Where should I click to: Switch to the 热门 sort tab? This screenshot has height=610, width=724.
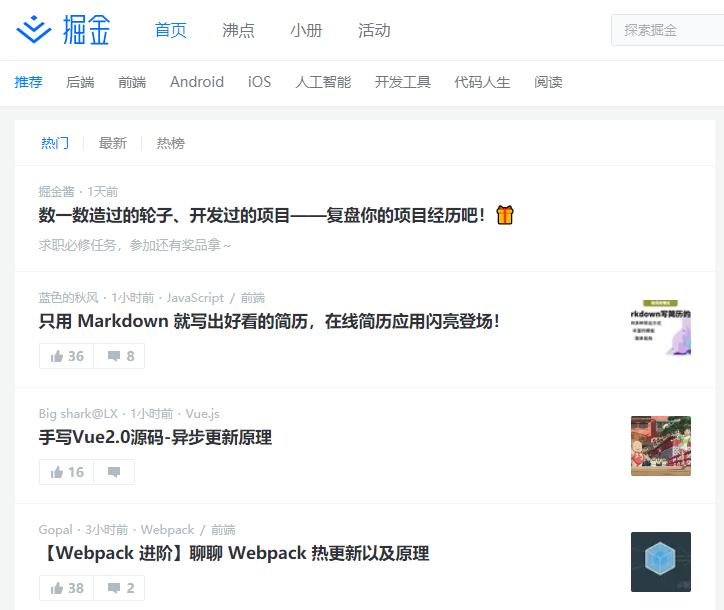[x=55, y=143]
